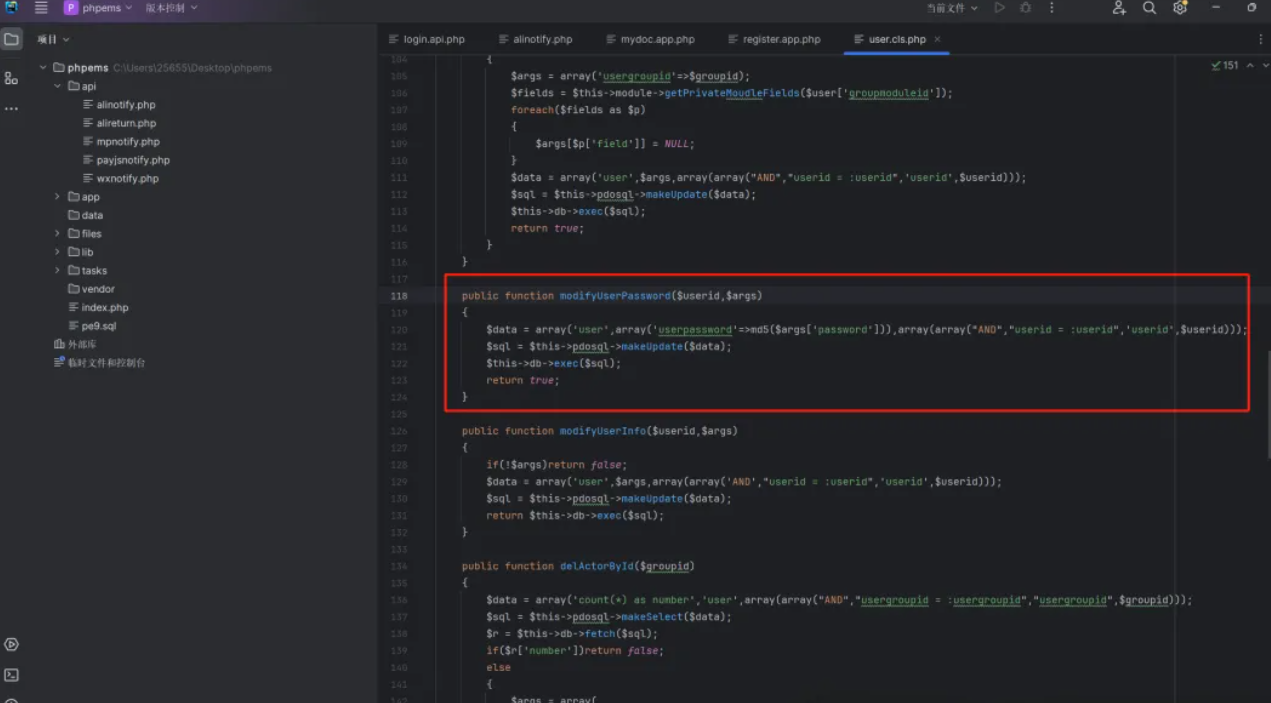The width and height of the screenshot is (1271, 703).
Task: Click the Debug bug icon
Action: pos(1025,8)
